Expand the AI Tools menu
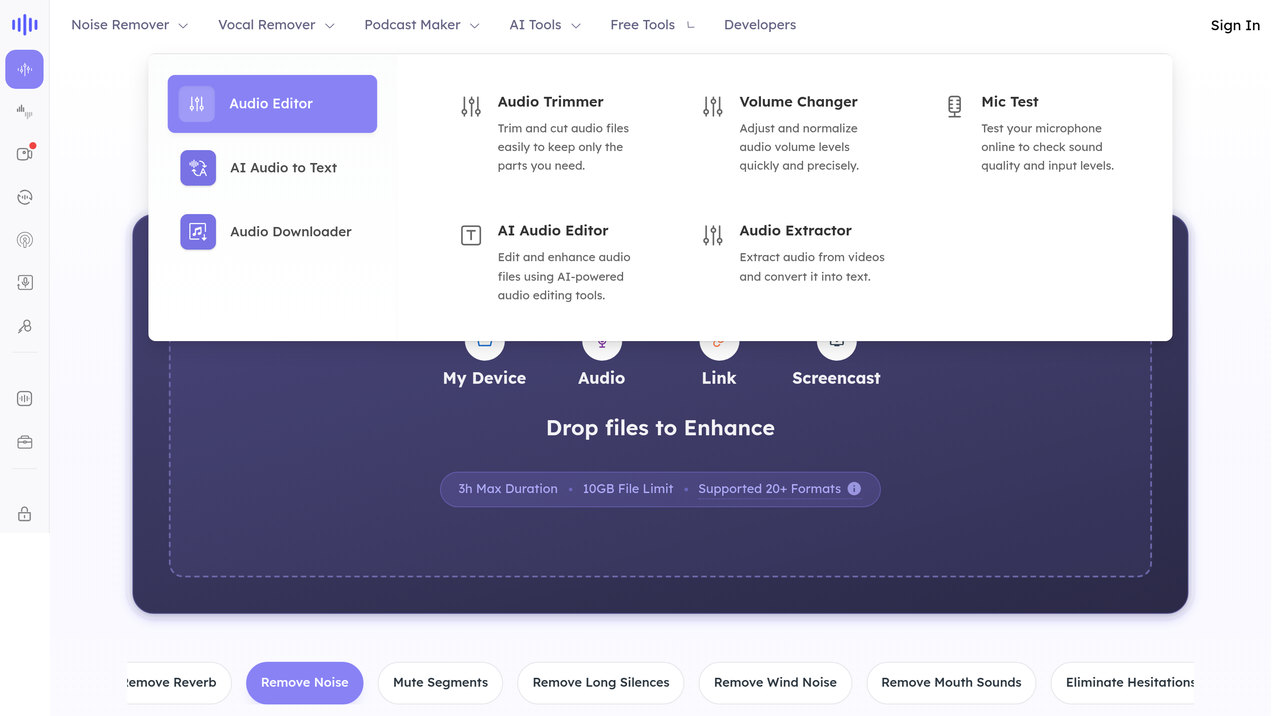This screenshot has width=1280, height=716. [545, 25]
